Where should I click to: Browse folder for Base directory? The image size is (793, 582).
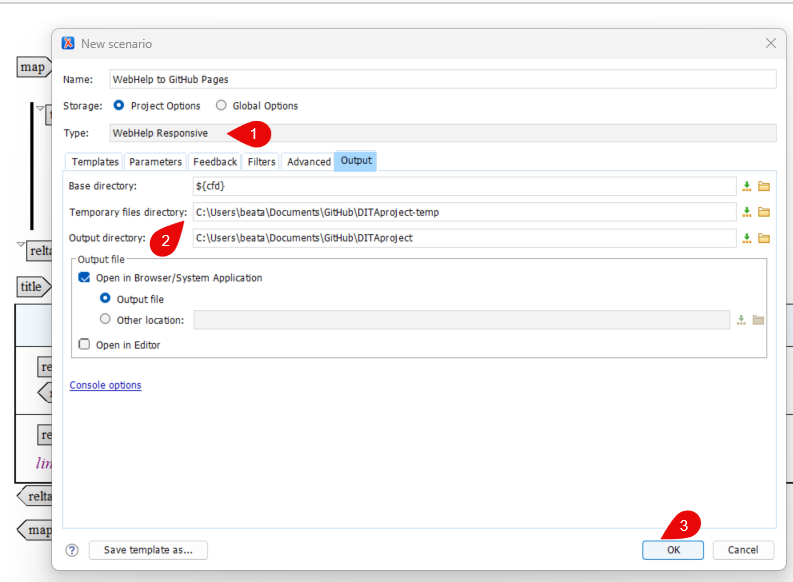764,187
